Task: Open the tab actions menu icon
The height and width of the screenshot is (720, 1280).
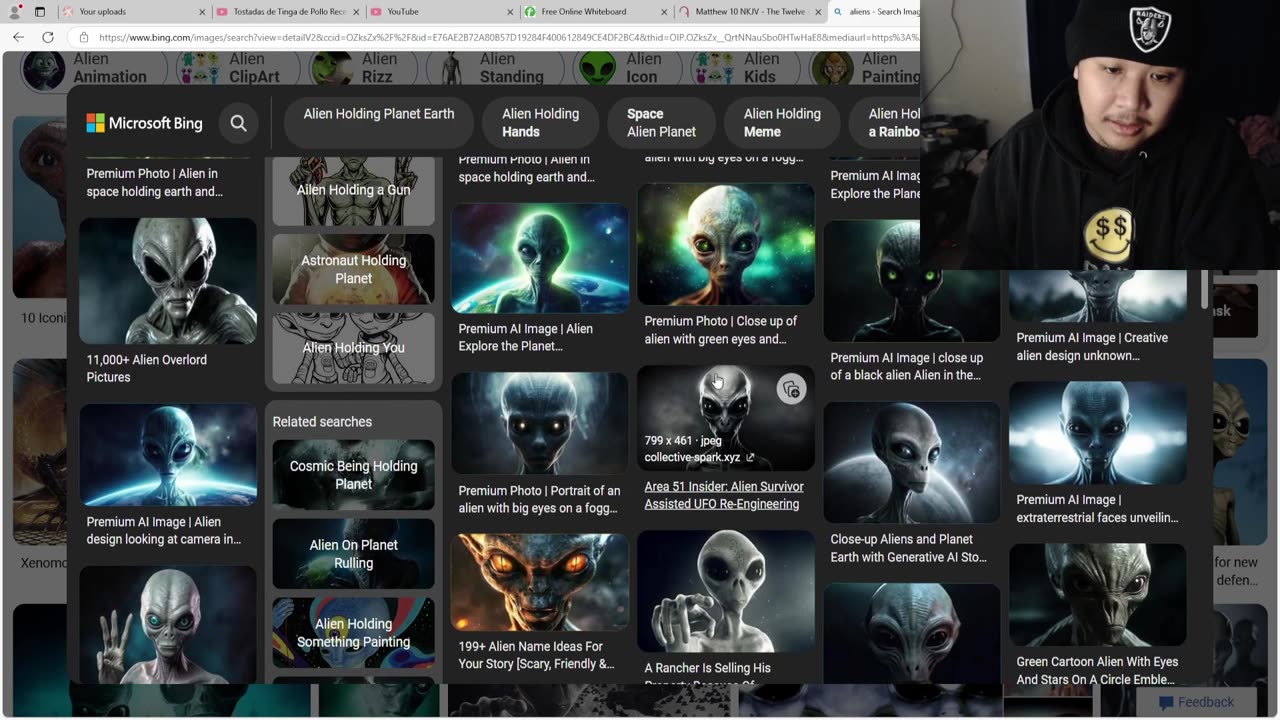Action: pyautogui.click(x=40, y=12)
